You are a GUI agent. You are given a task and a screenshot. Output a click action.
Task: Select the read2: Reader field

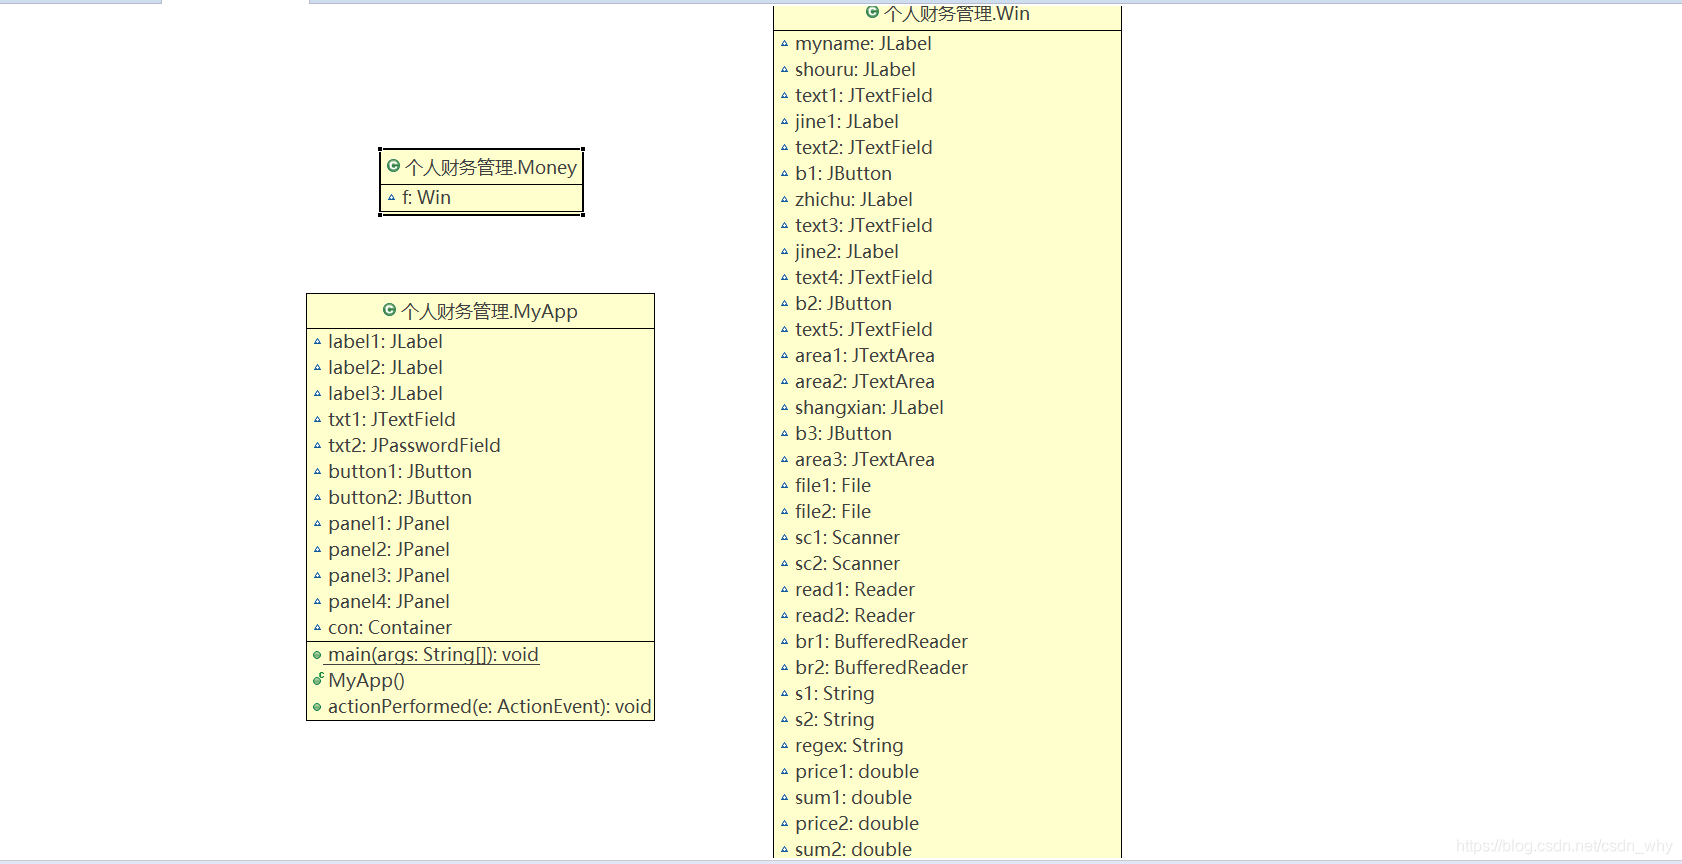855,615
